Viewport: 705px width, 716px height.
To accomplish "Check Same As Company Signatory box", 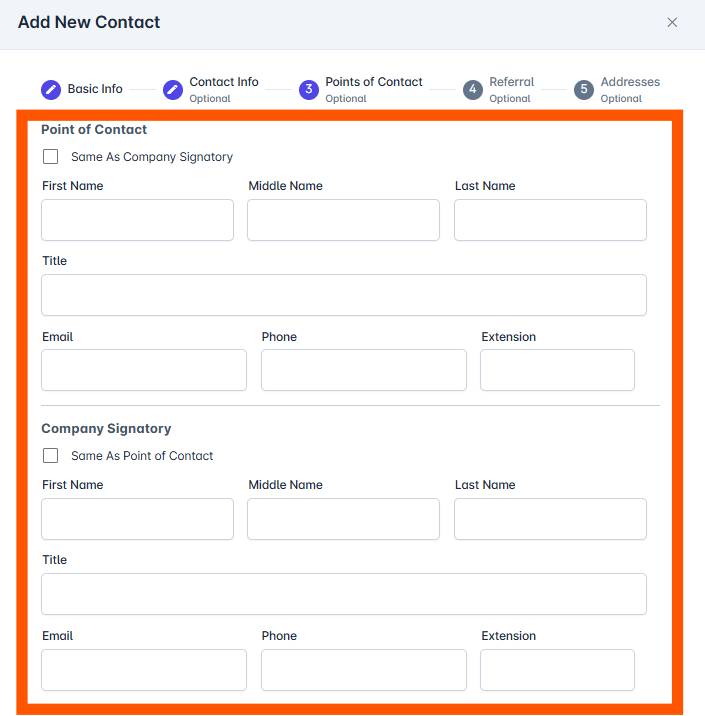I will 50,156.
